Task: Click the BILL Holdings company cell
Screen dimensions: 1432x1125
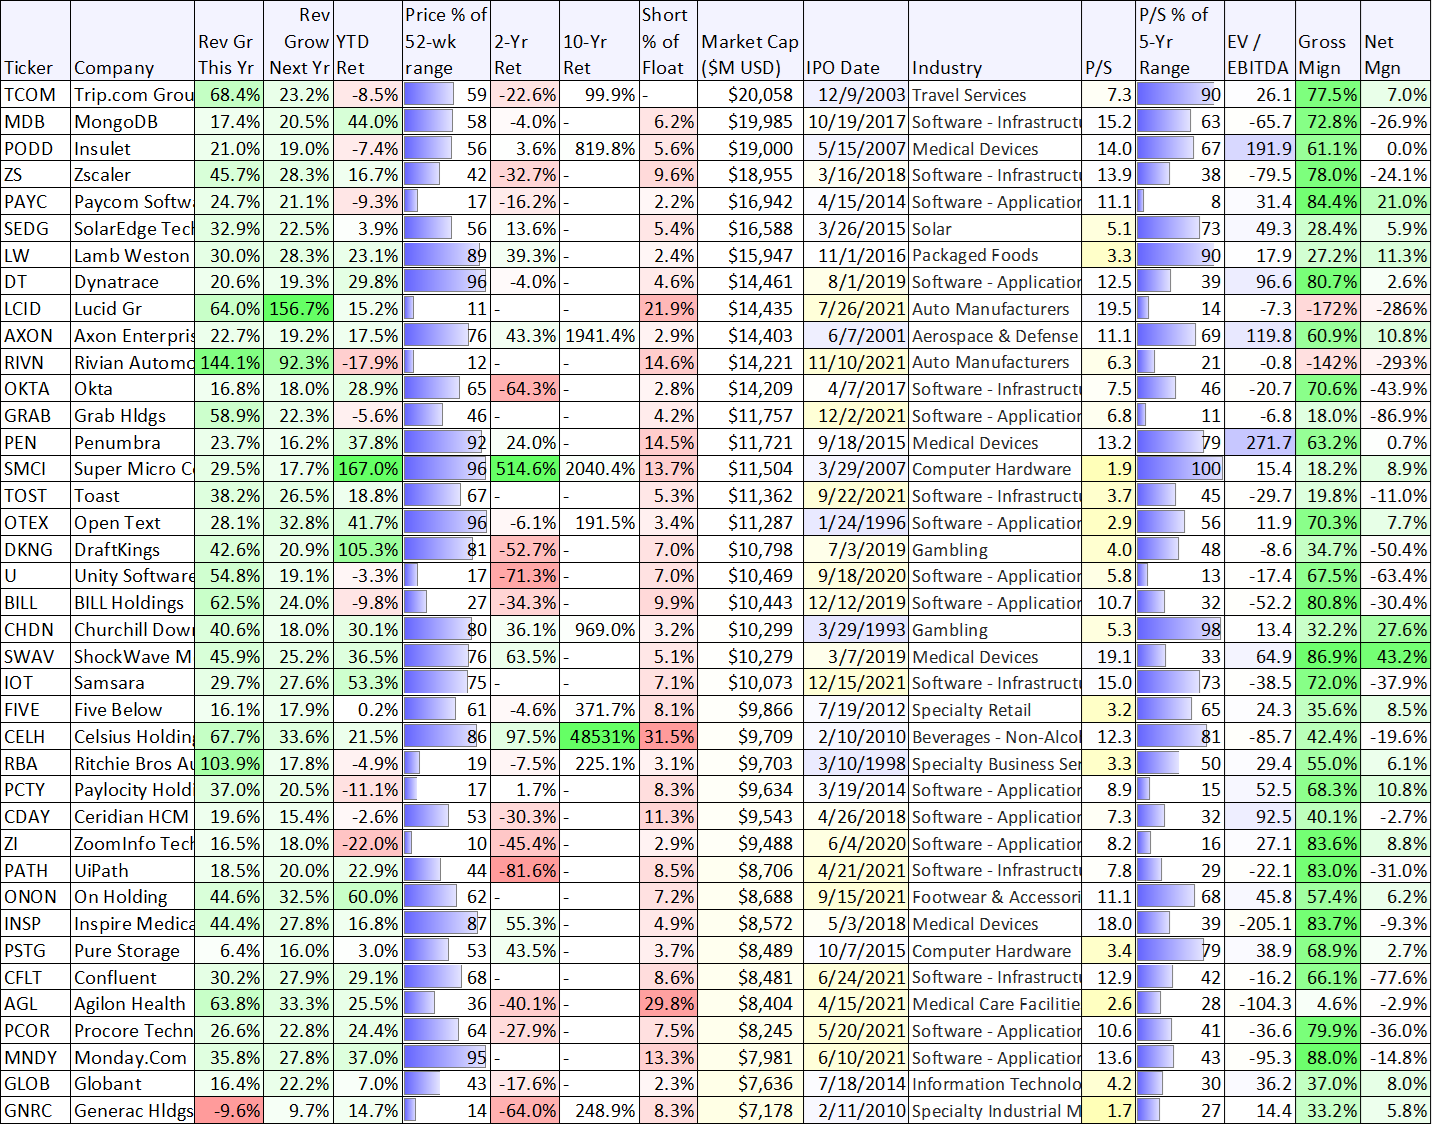Action: pyautogui.click(x=133, y=603)
